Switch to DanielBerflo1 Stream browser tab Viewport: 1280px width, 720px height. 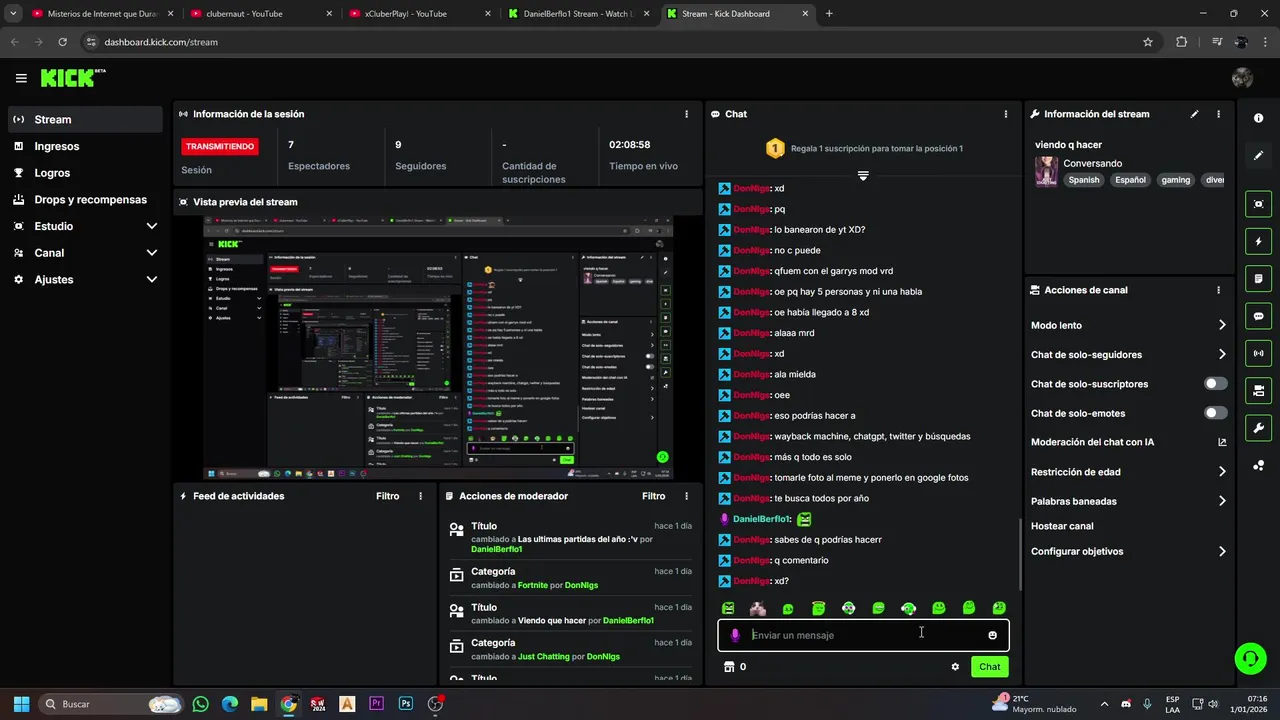[577, 14]
